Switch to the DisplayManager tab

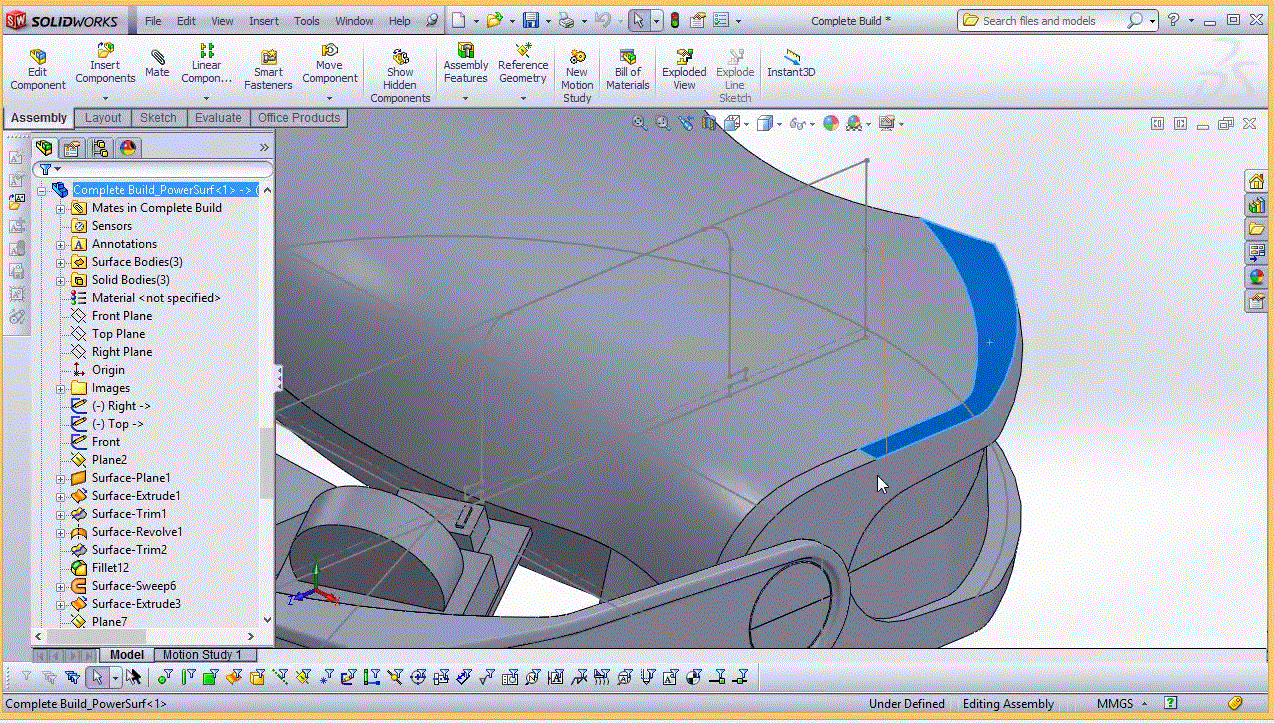(127, 148)
